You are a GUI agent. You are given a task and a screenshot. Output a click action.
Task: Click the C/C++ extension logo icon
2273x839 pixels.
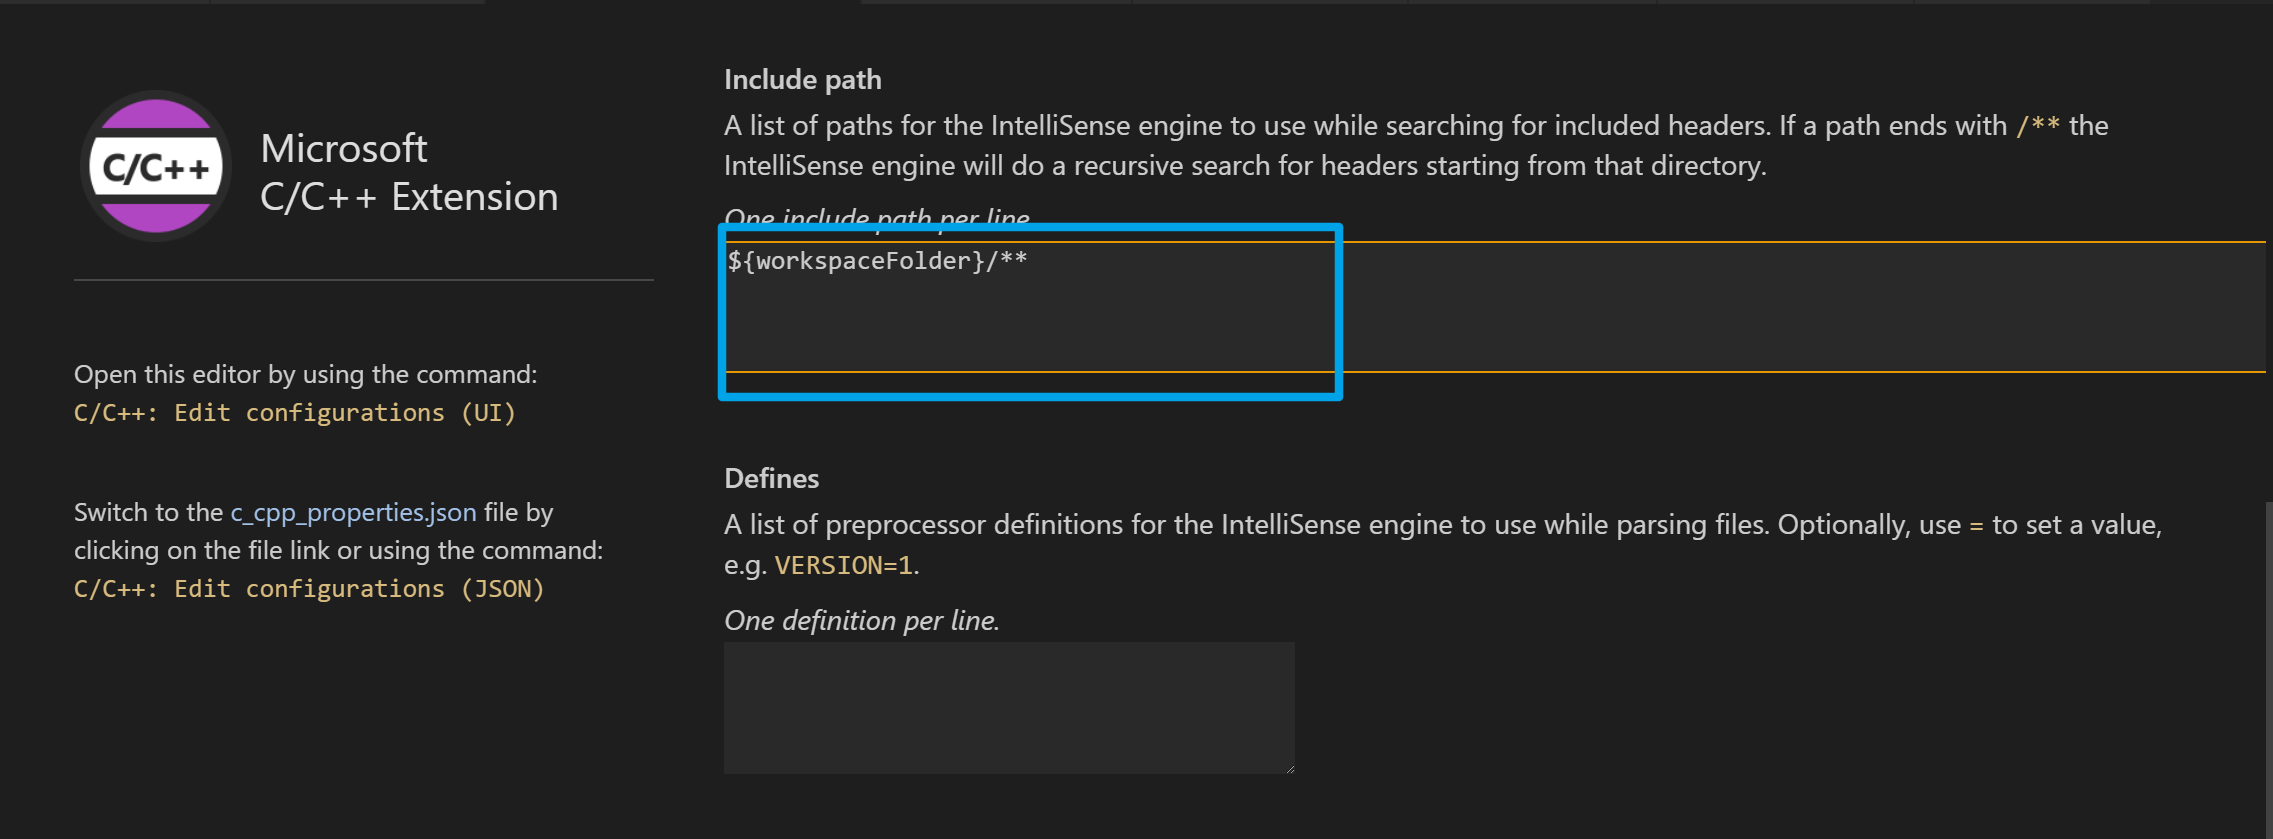point(156,166)
